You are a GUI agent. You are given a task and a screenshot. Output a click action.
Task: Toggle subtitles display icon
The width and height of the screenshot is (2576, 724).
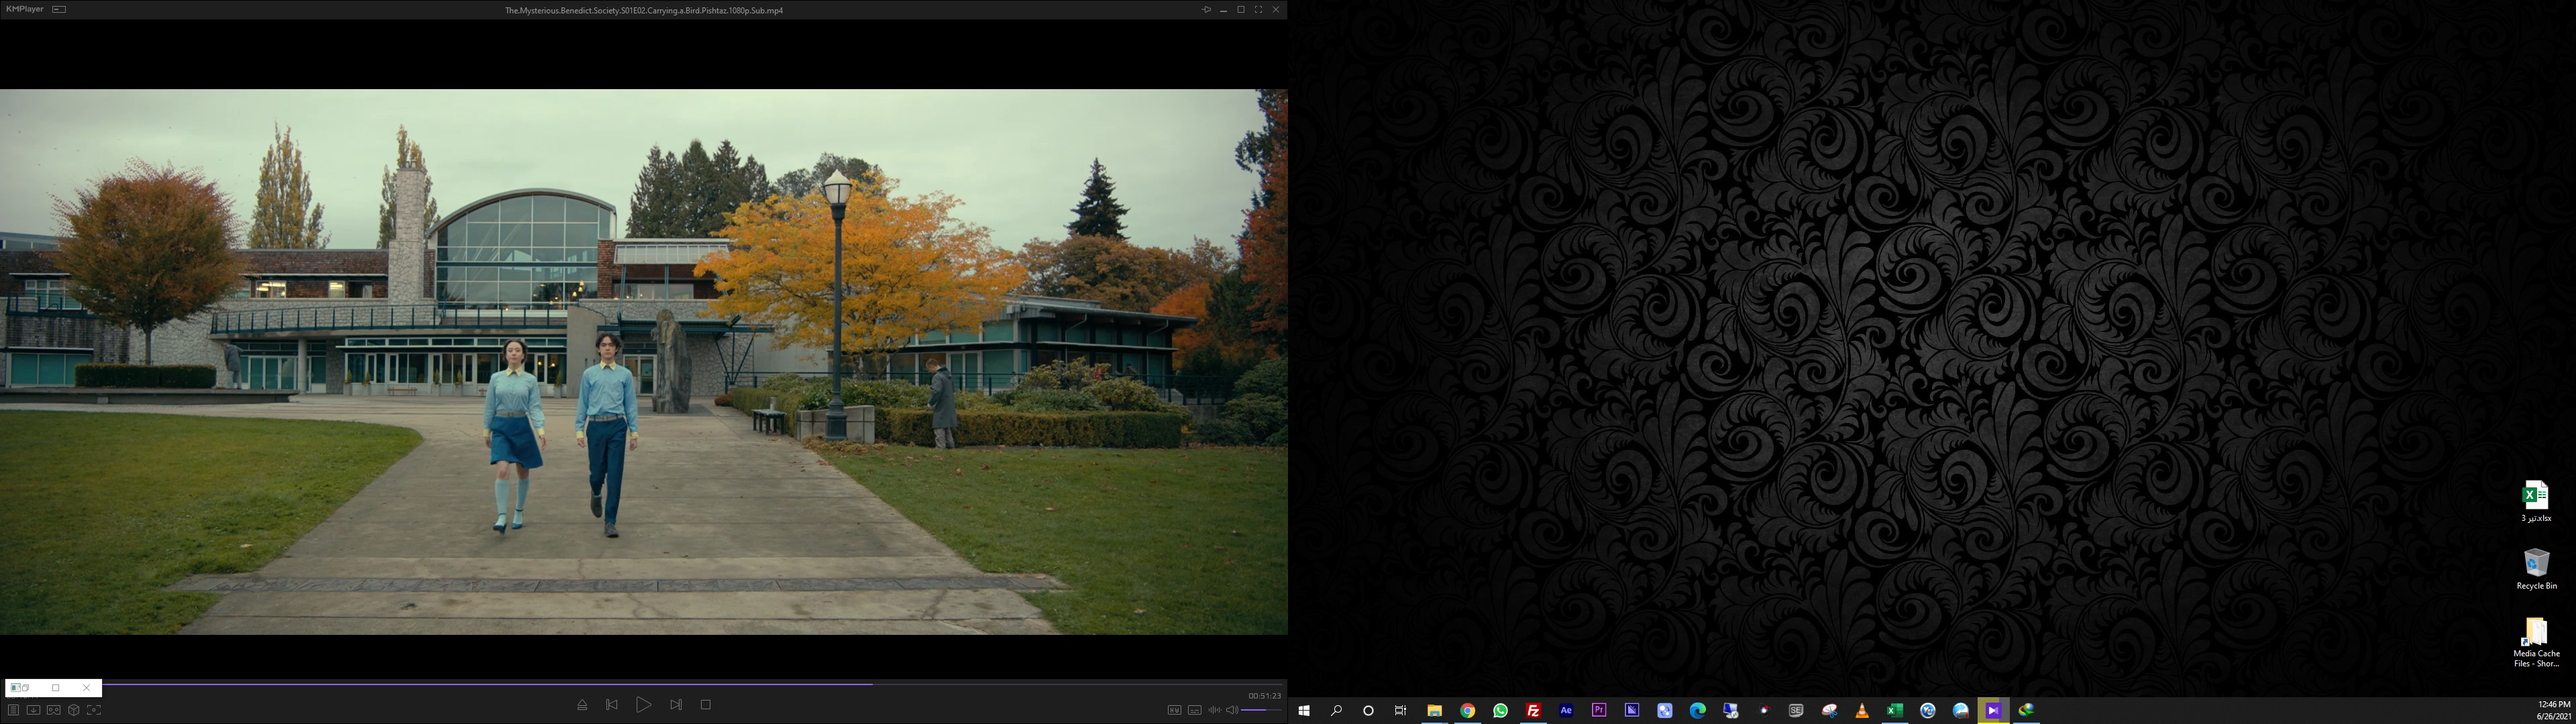[x=1194, y=710]
